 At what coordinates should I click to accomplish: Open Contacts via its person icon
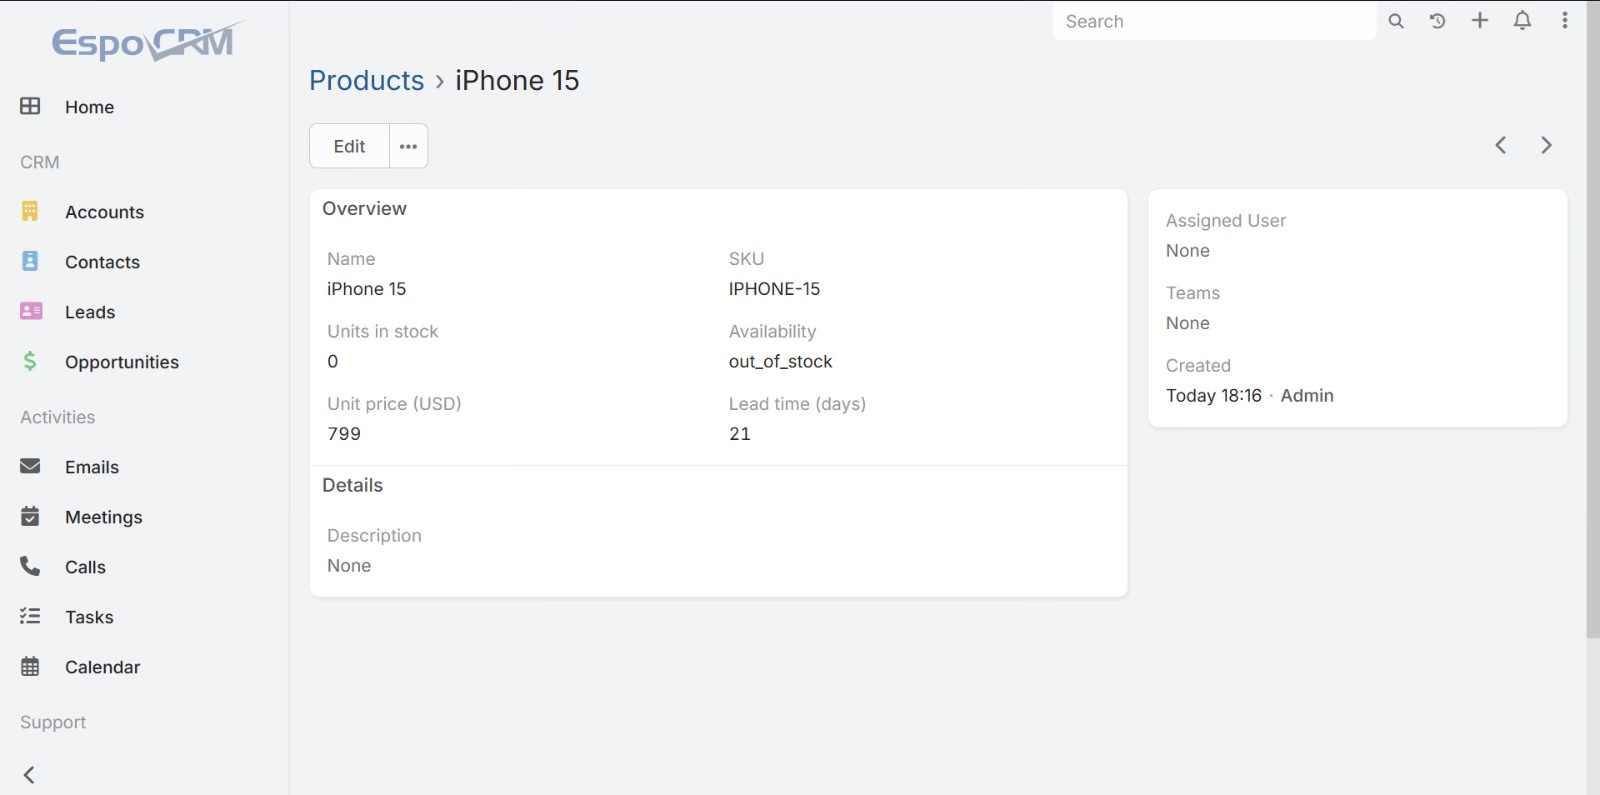30,261
